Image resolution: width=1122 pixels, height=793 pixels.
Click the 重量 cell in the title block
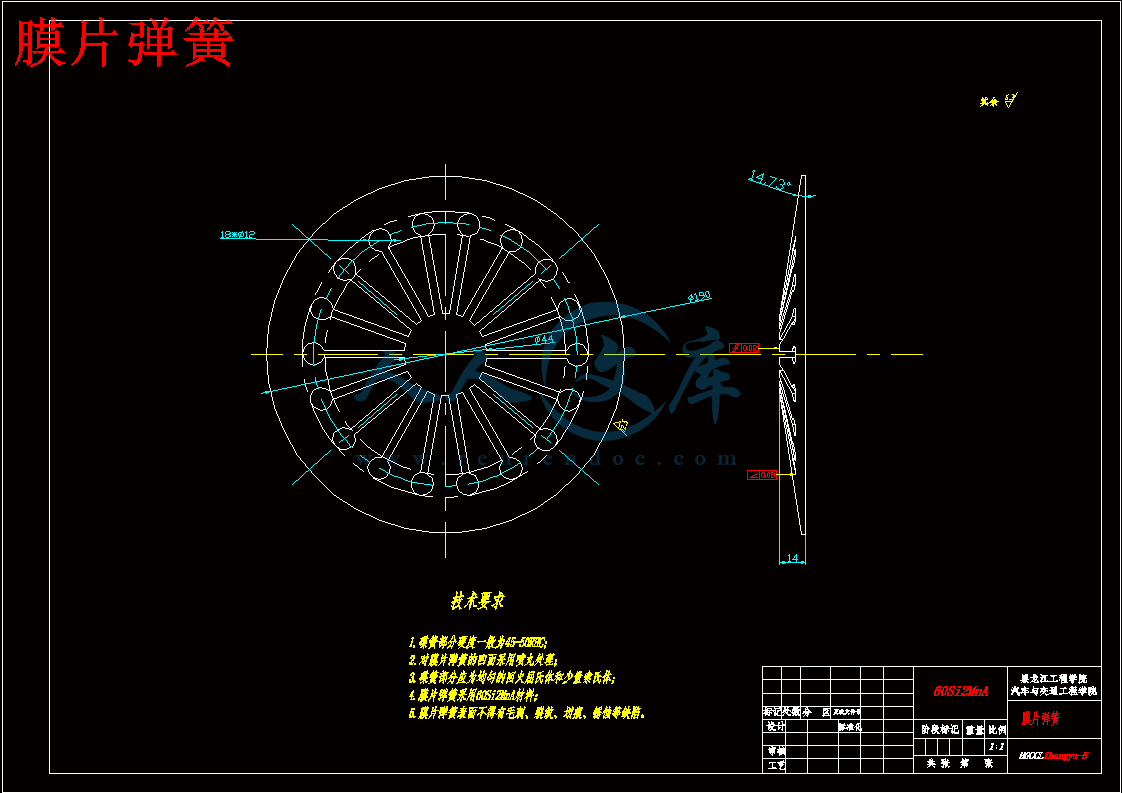(x=975, y=730)
